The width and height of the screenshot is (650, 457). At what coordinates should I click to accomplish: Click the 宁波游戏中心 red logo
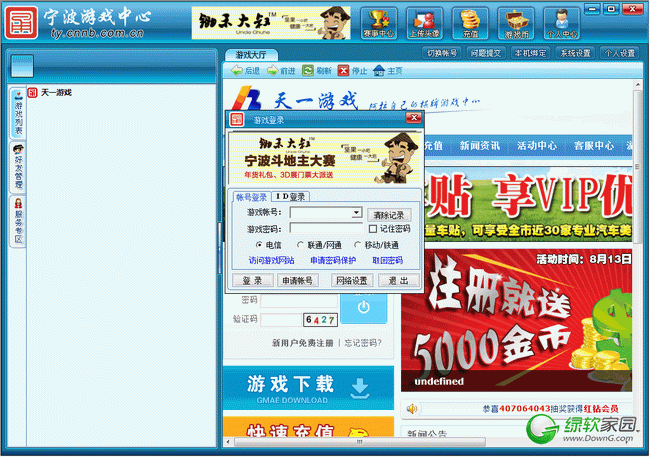(20, 22)
